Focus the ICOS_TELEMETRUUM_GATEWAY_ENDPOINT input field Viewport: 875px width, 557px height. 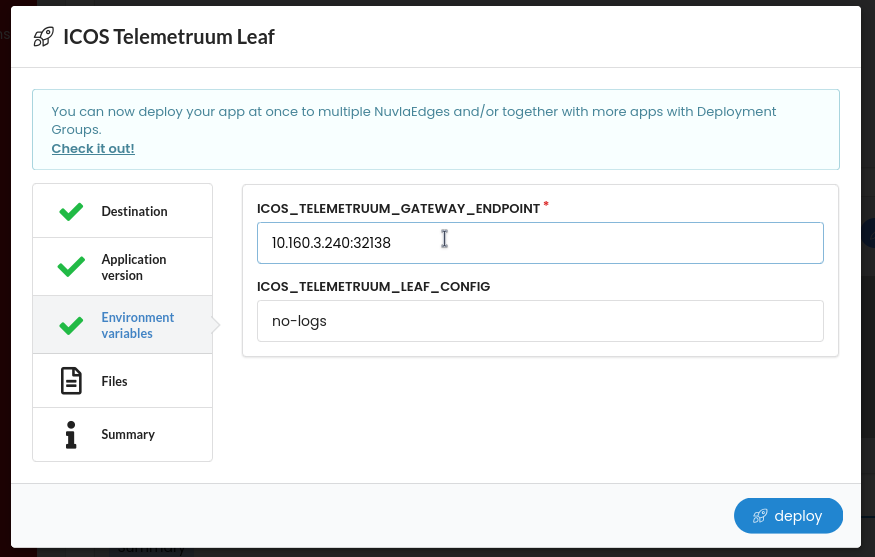[540, 243]
